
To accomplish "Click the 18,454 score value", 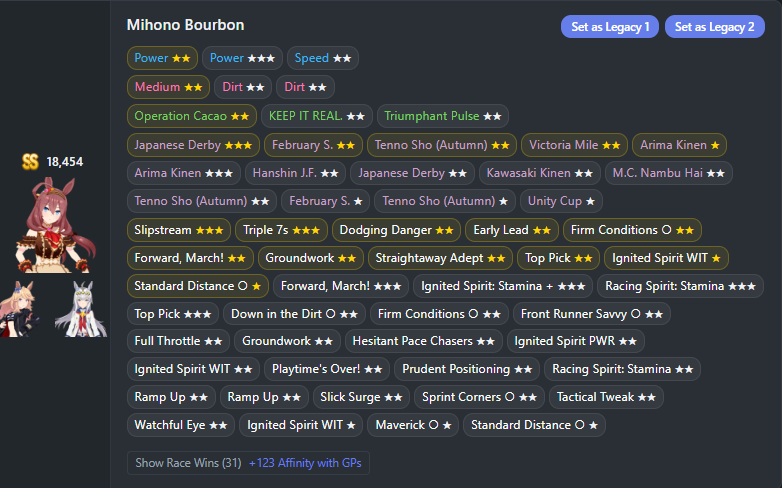I will click(65, 162).
